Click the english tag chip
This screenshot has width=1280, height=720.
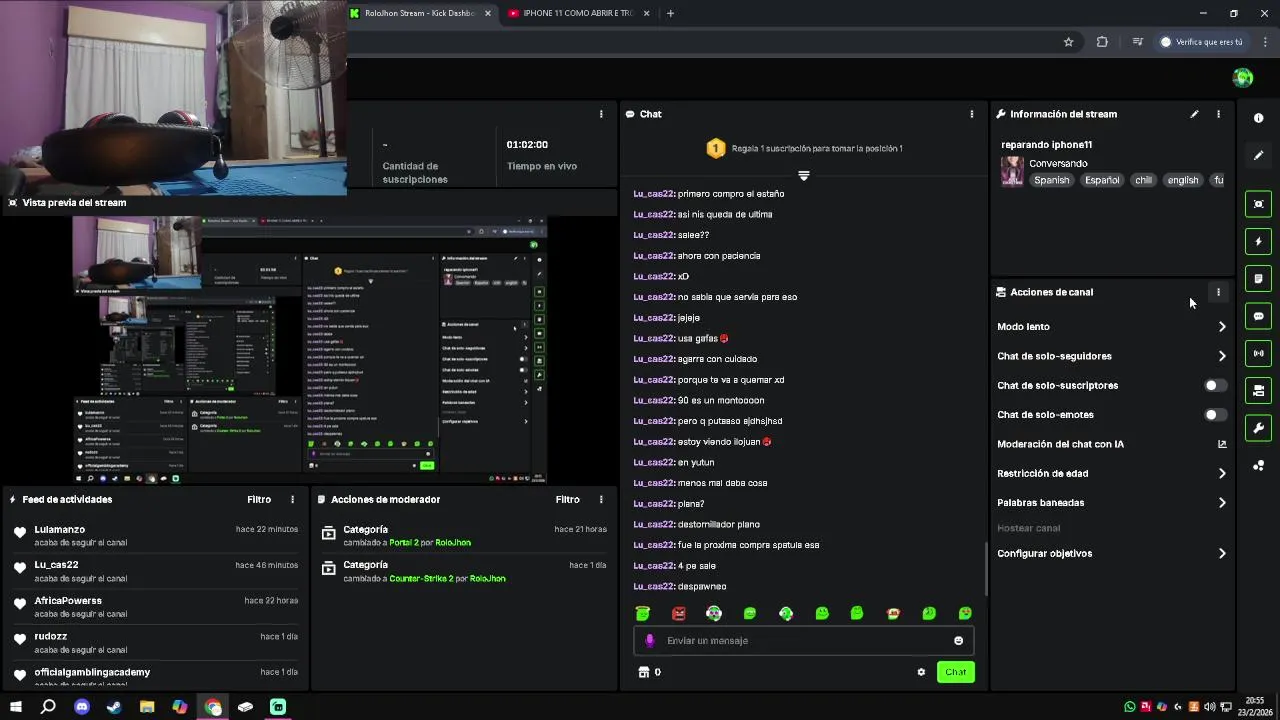(x=1182, y=180)
